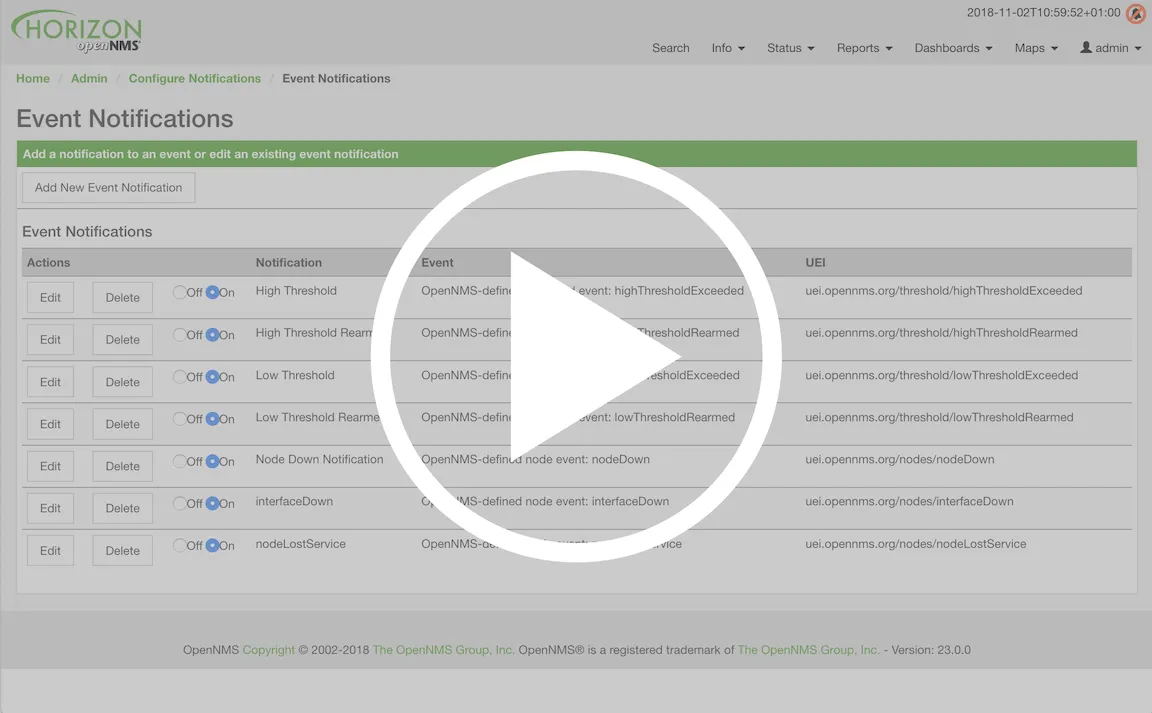Go to Home breadcrumb link

33,79
